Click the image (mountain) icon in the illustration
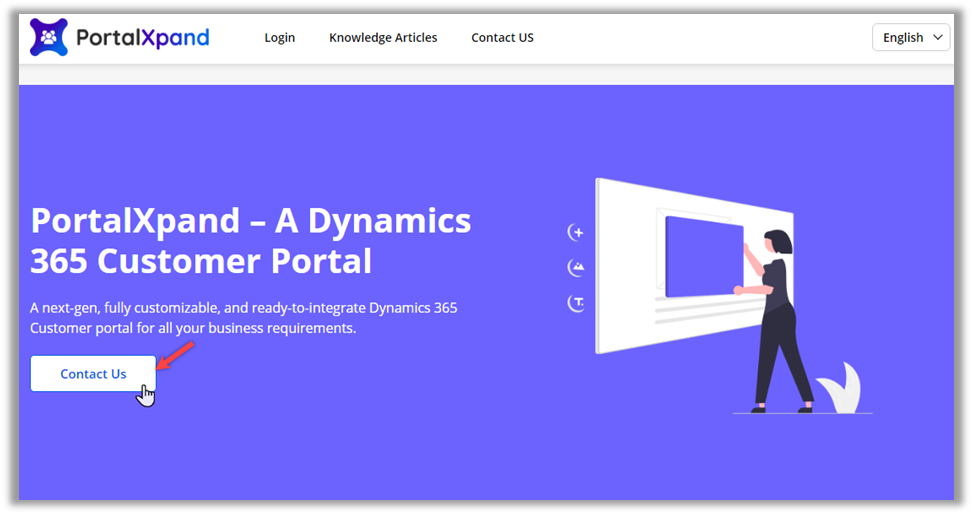 [576, 267]
